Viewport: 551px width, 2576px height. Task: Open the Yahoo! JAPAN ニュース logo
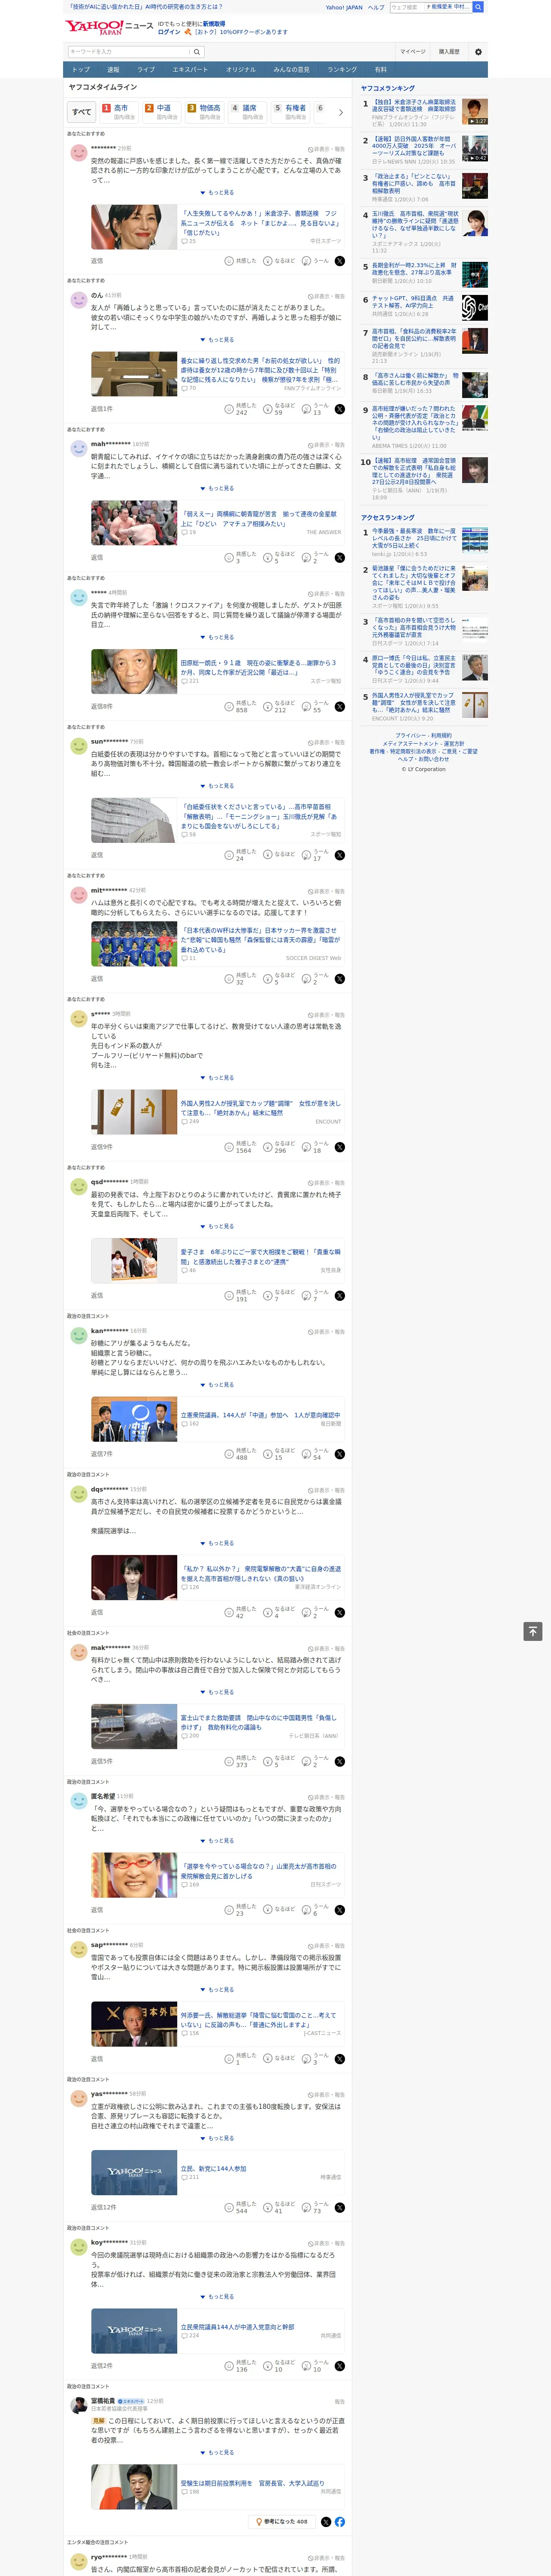[108, 27]
